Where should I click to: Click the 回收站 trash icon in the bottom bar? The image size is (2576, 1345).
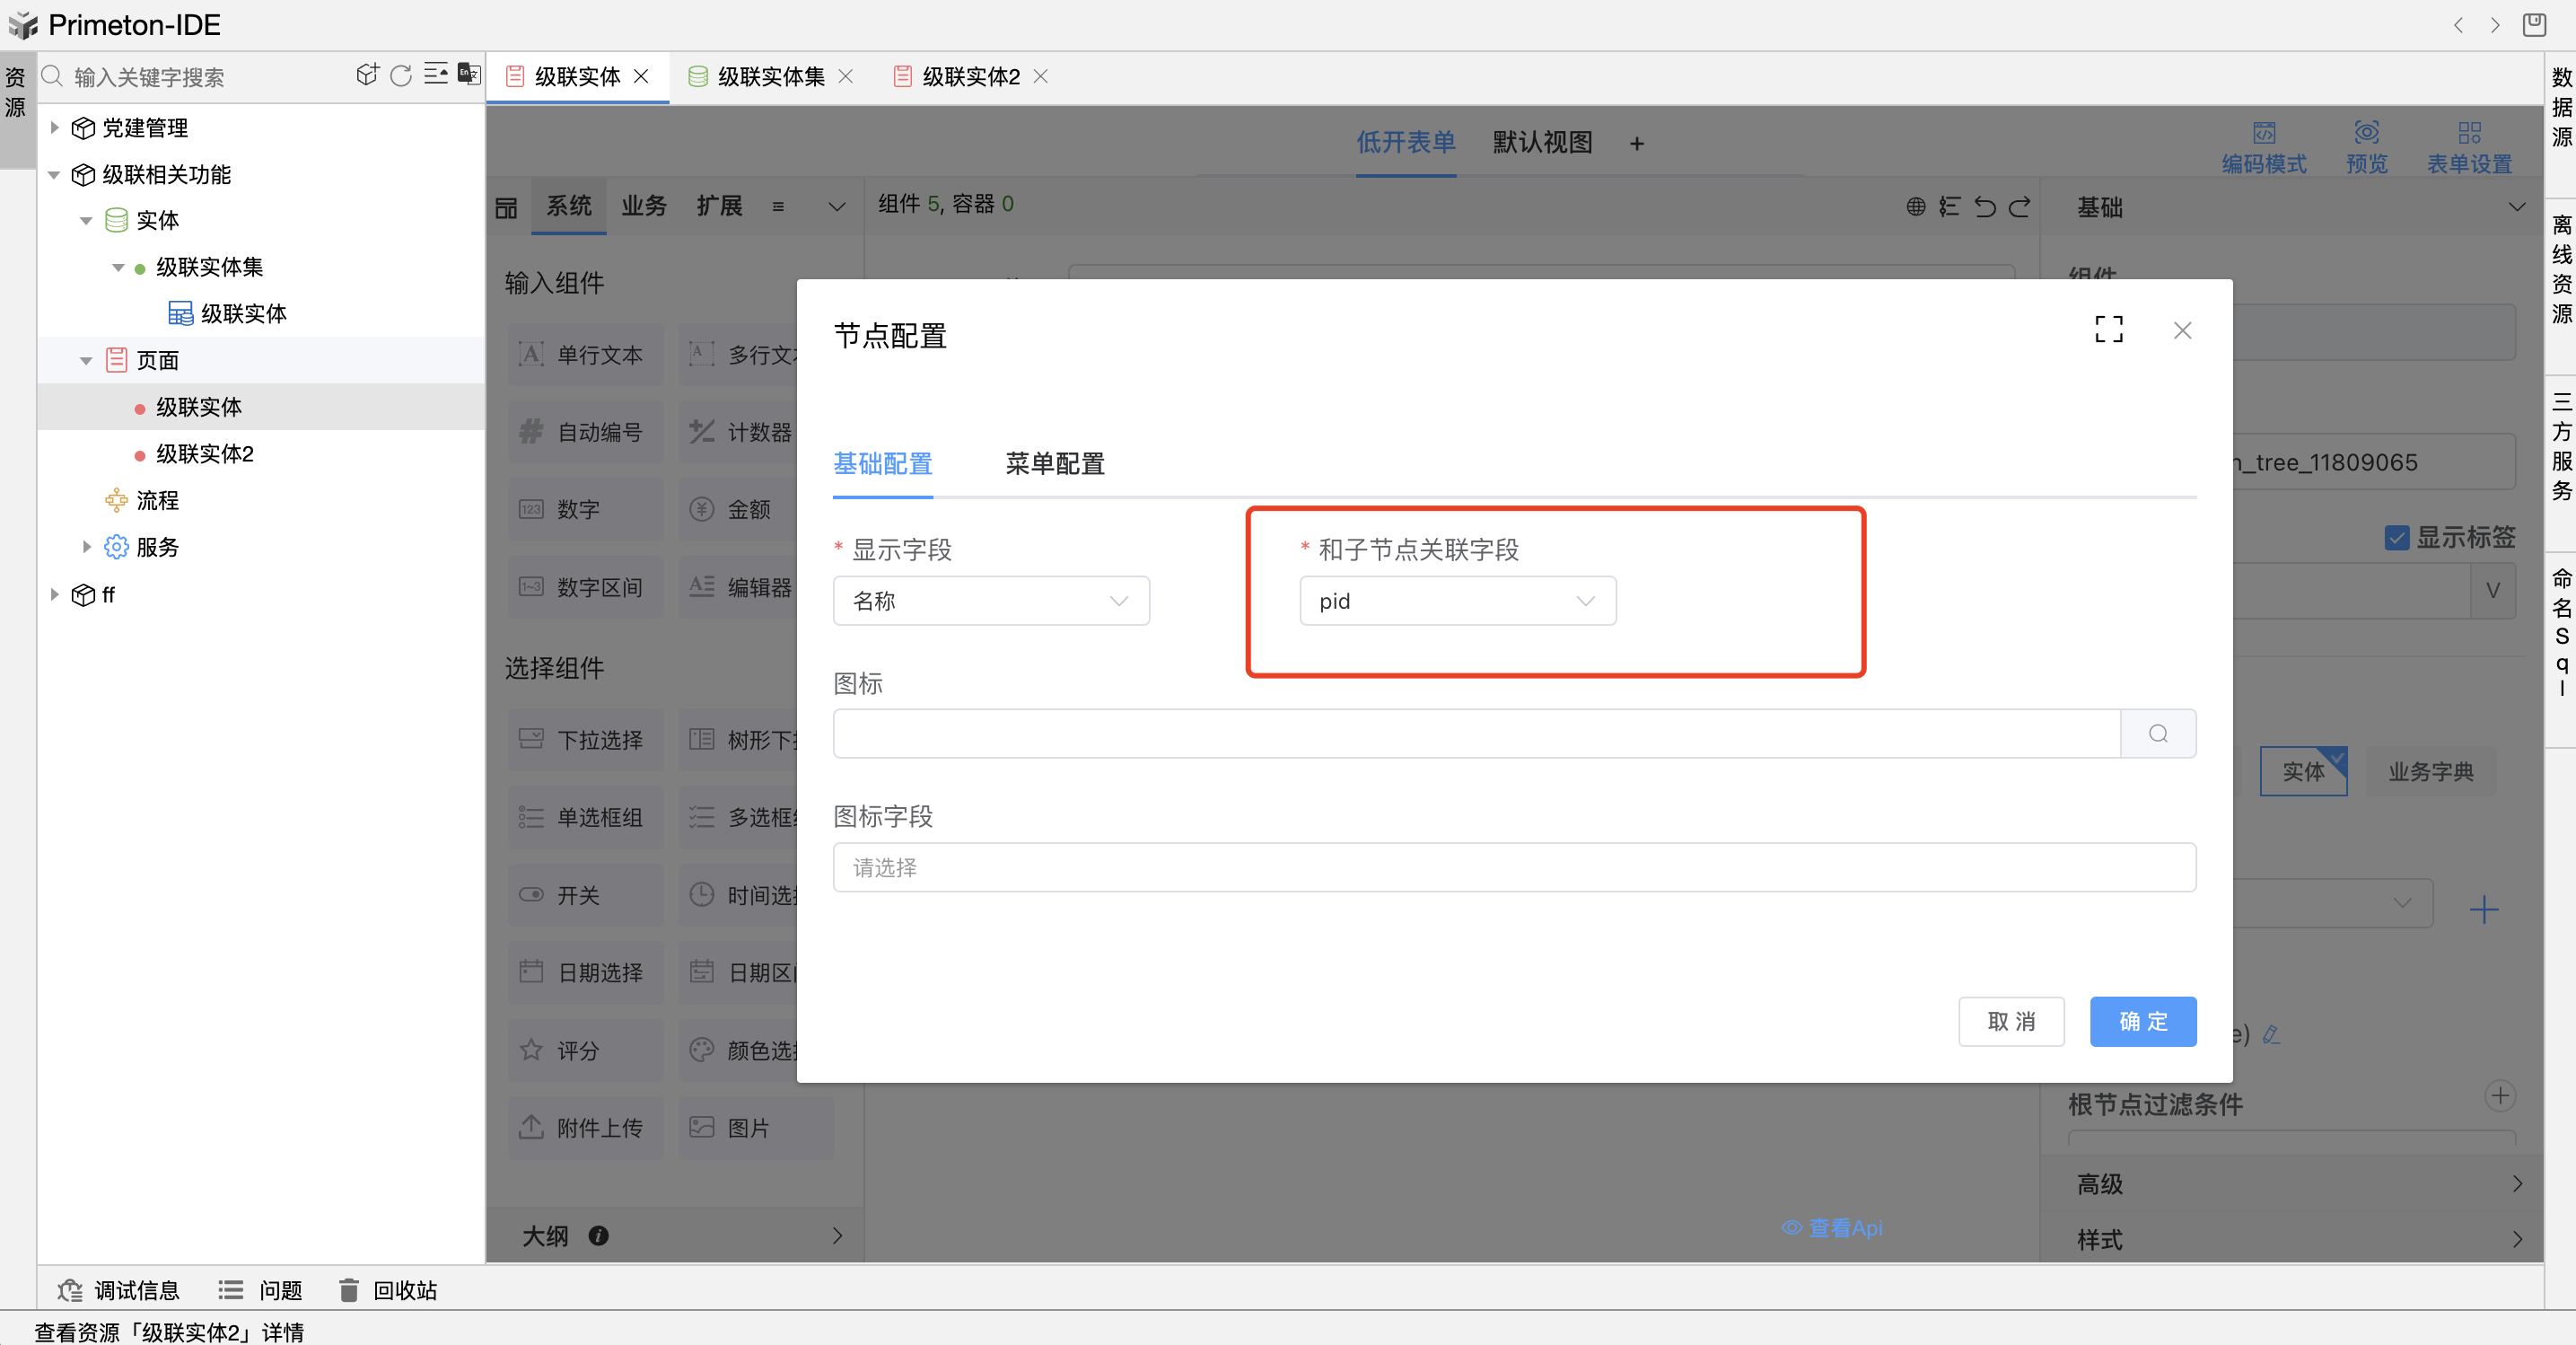[348, 1290]
